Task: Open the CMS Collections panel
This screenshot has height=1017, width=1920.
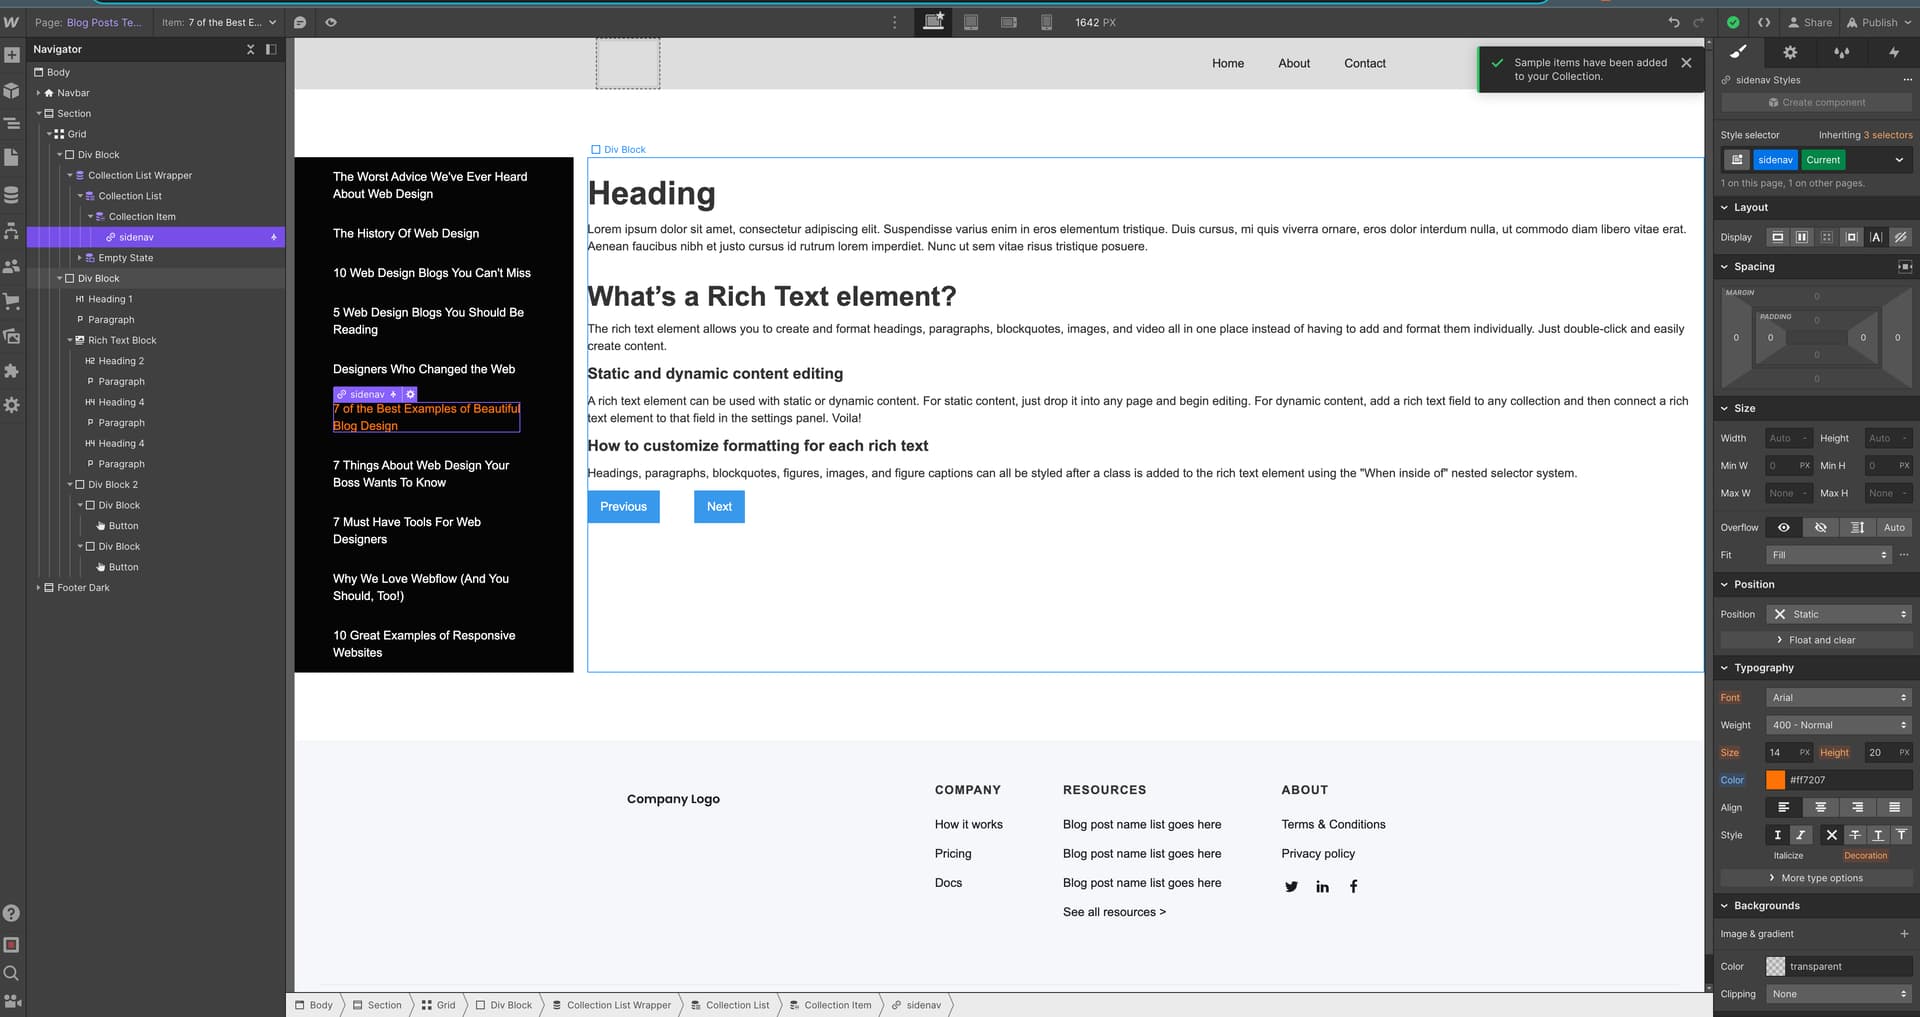Action: [x=12, y=194]
